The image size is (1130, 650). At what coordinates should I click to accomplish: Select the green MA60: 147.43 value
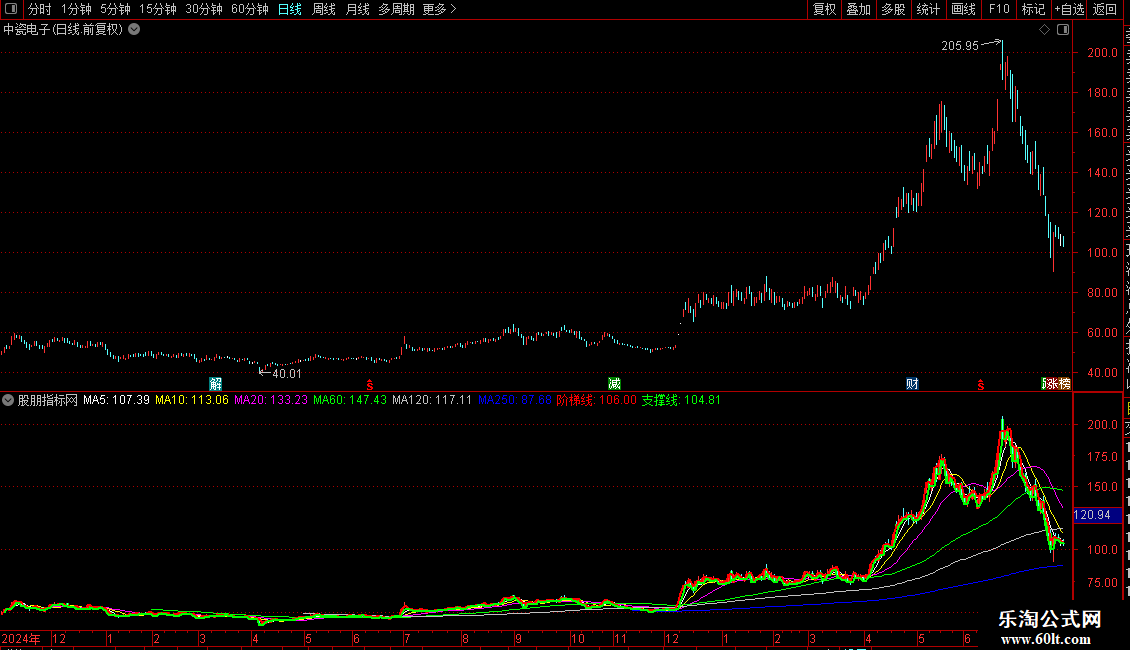click(350, 400)
